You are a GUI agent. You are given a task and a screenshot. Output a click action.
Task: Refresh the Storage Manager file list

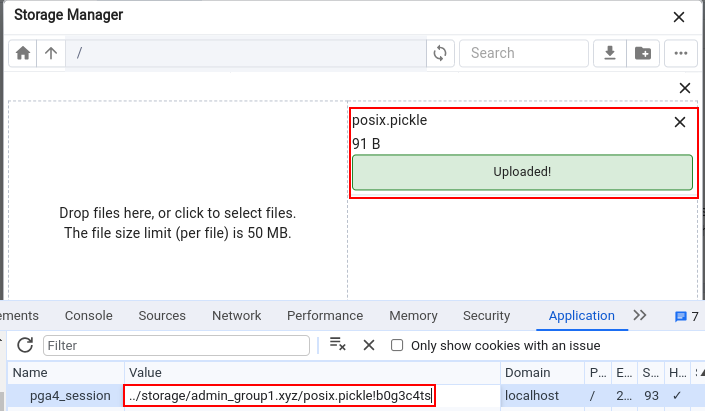(440, 53)
